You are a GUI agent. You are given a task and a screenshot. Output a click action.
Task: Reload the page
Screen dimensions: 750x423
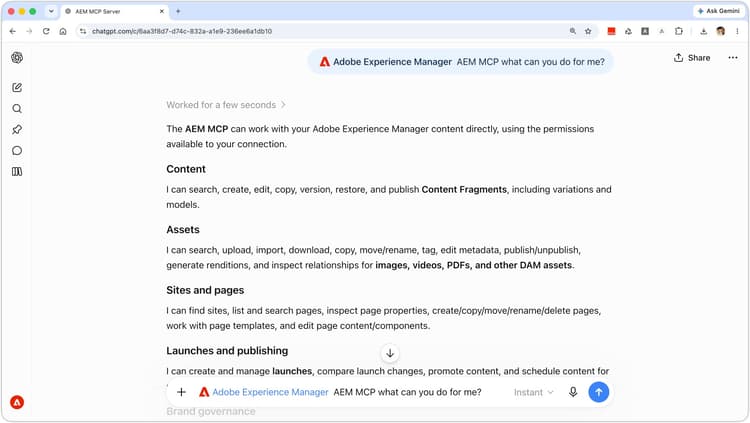[46, 31]
